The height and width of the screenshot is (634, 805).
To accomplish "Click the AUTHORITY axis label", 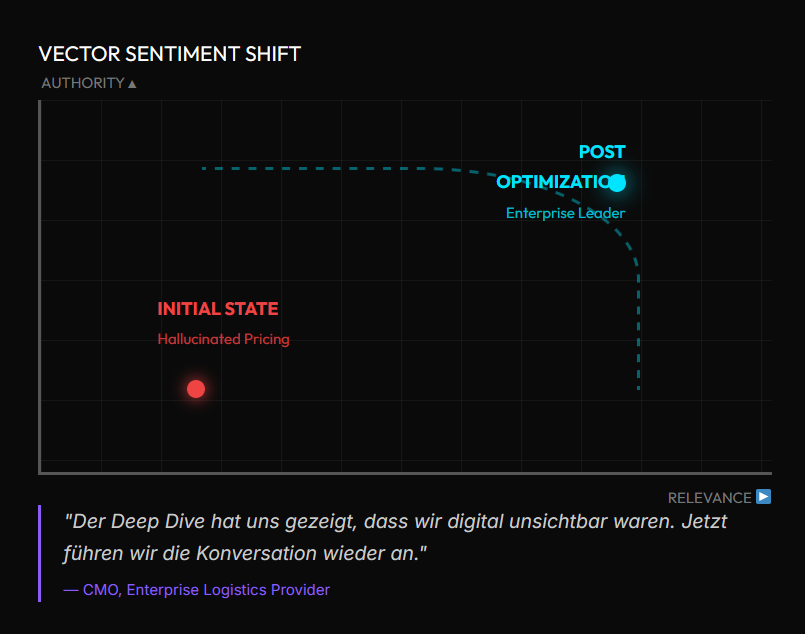I will click(82, 83).
